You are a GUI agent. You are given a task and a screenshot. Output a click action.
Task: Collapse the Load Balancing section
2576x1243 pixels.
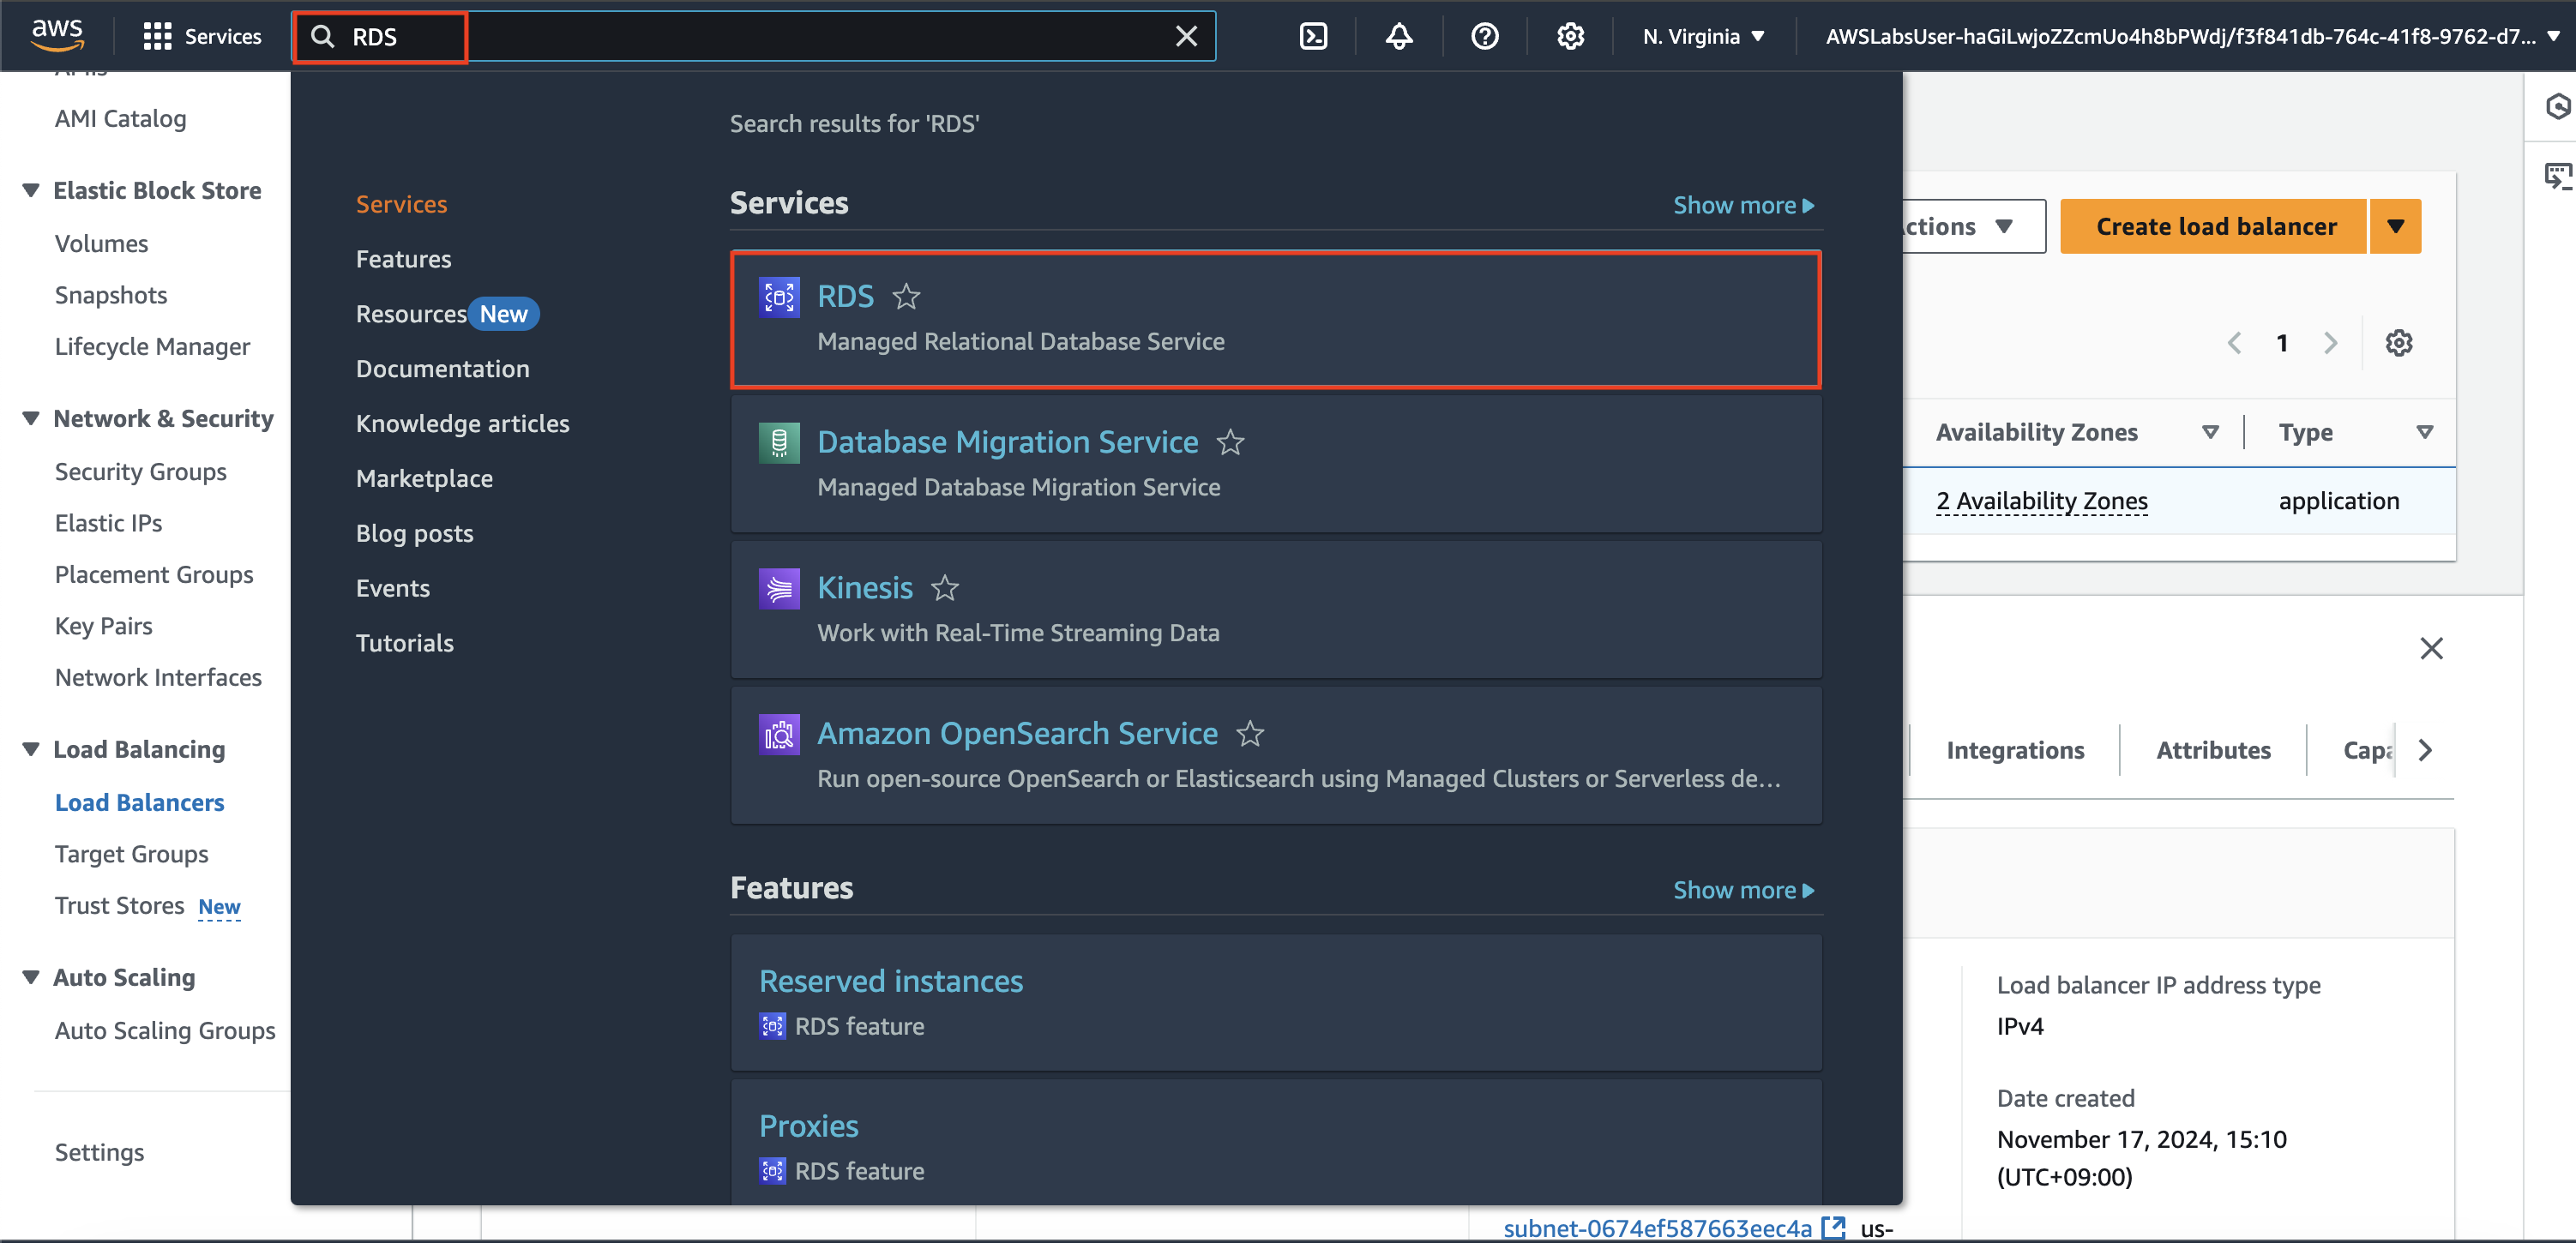click(31, 749)
